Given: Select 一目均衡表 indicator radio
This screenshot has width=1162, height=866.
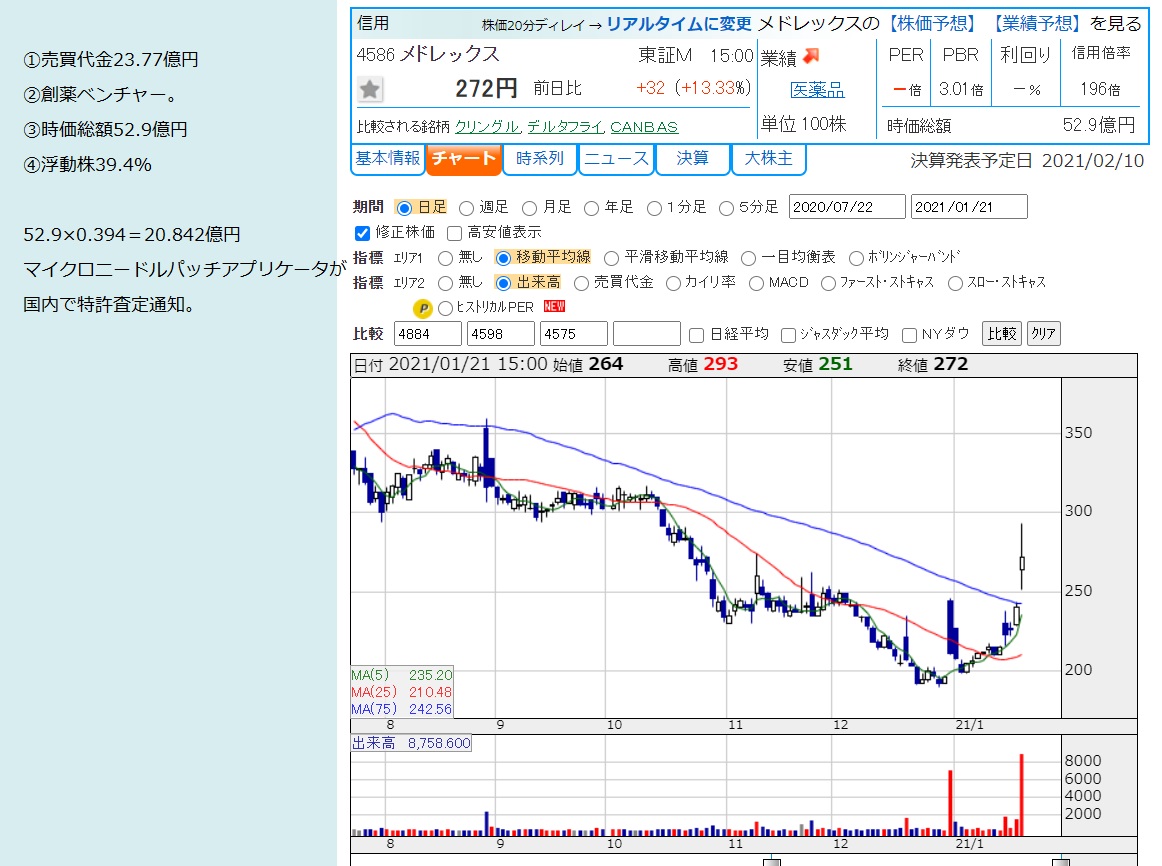Looking at the screenshot, I should (748, 258).
